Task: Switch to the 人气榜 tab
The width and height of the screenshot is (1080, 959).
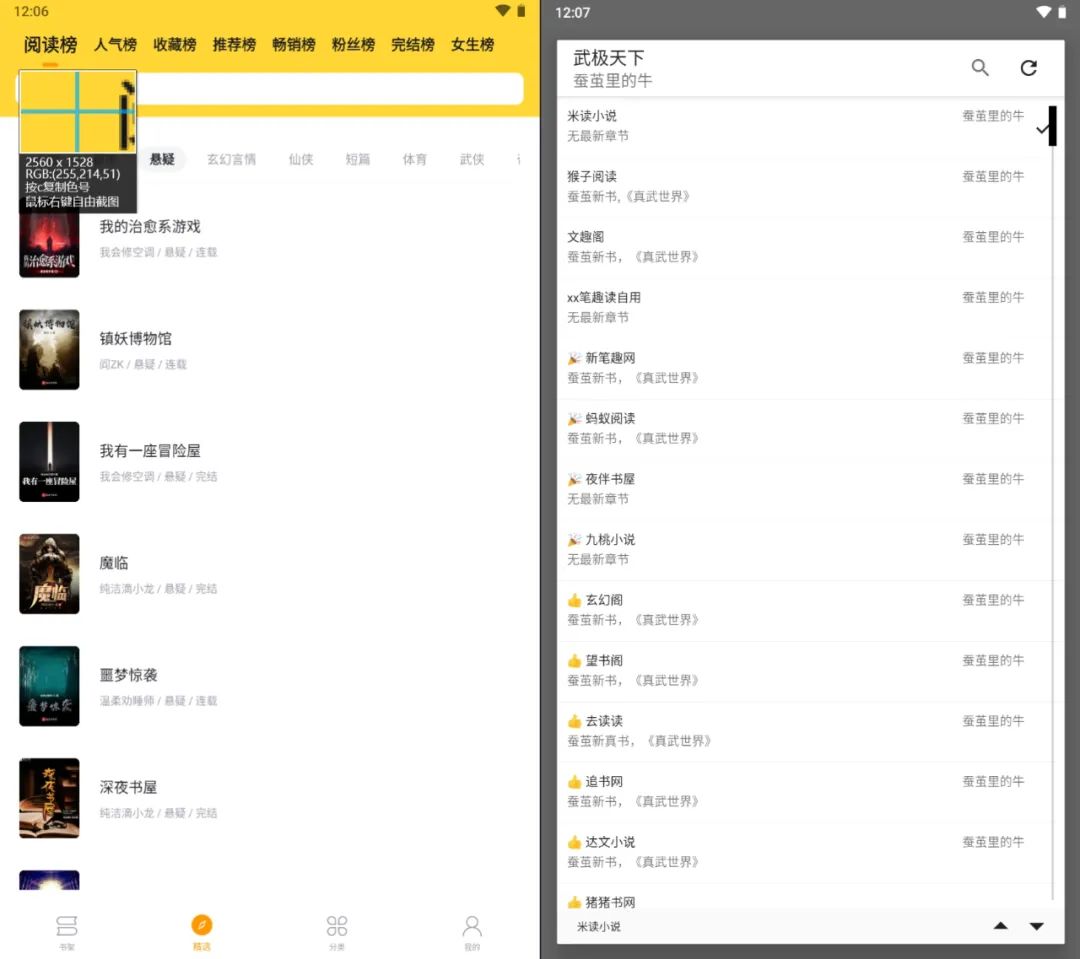Action: tap(115, 45)
